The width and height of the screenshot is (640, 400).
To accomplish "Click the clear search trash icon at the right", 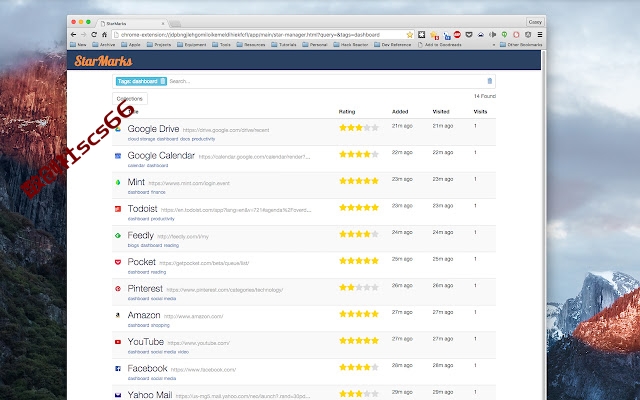I will tap(490, 81).
